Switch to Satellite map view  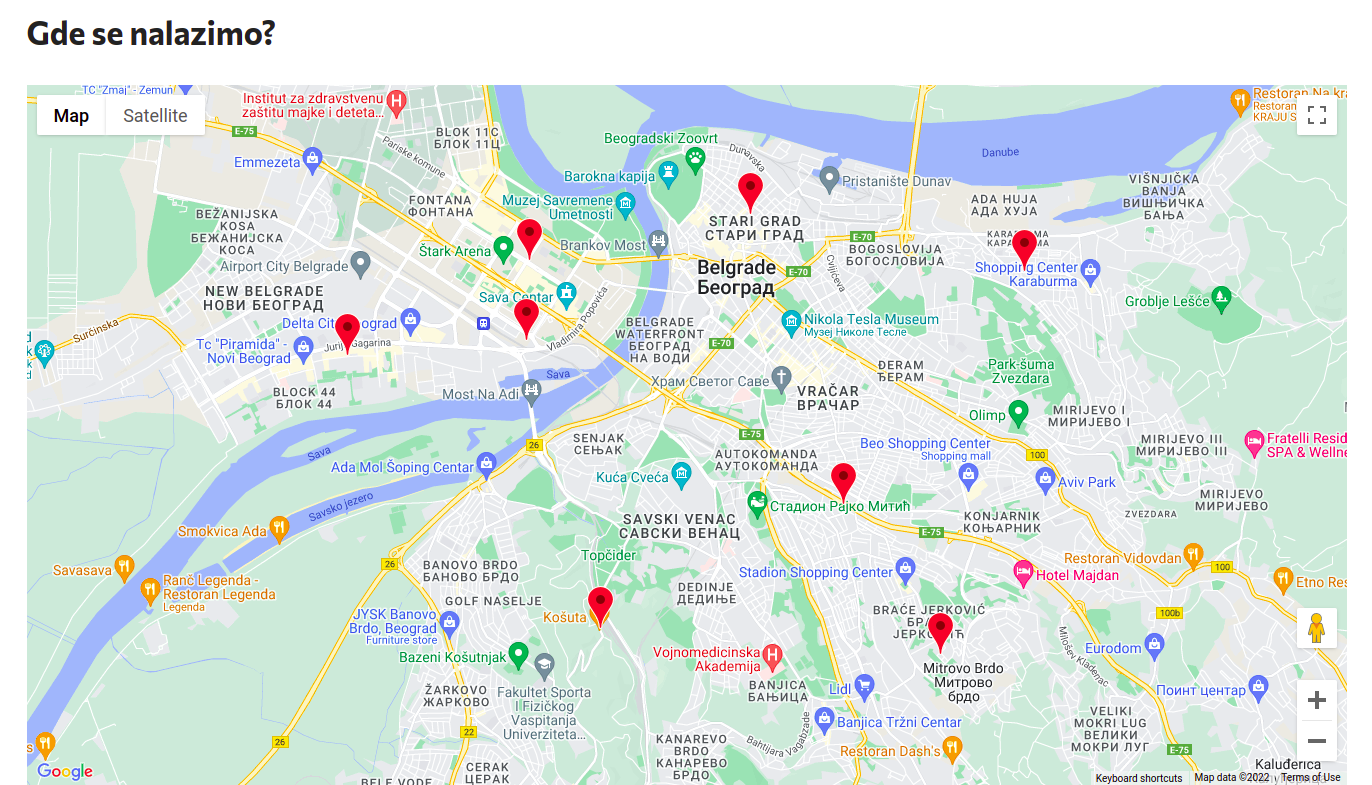[155, 115]
